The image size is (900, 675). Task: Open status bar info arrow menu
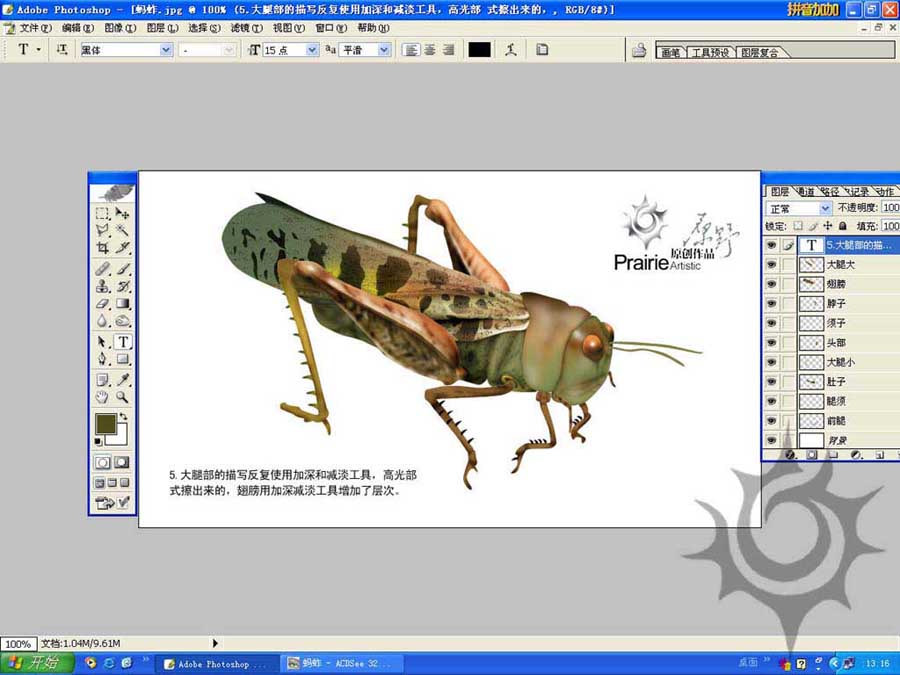pyautogui.click(x=215, y=643)
